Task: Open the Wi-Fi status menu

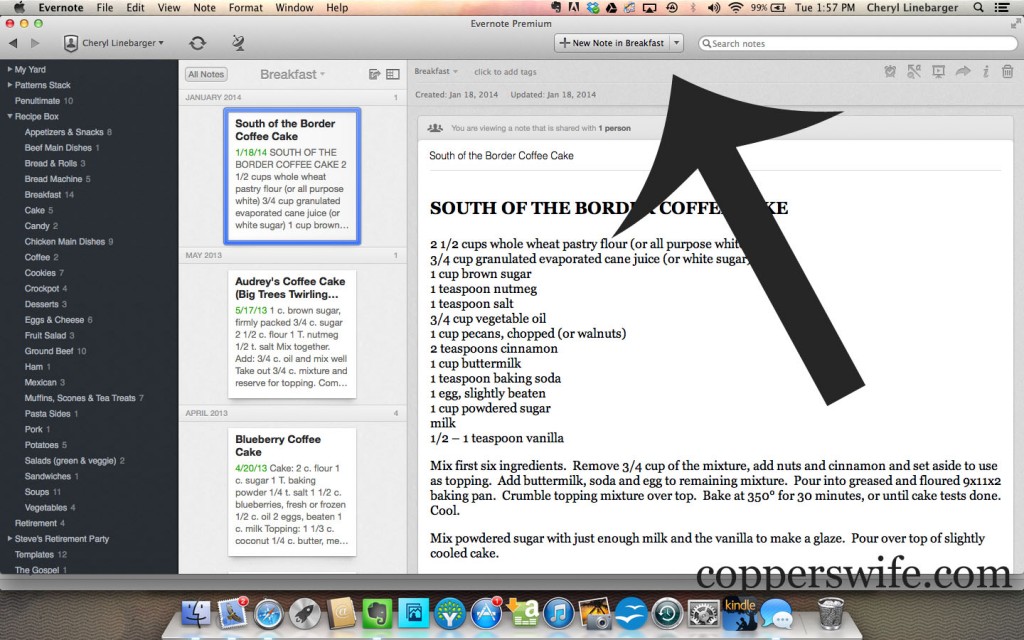Action: coord(736,8)
